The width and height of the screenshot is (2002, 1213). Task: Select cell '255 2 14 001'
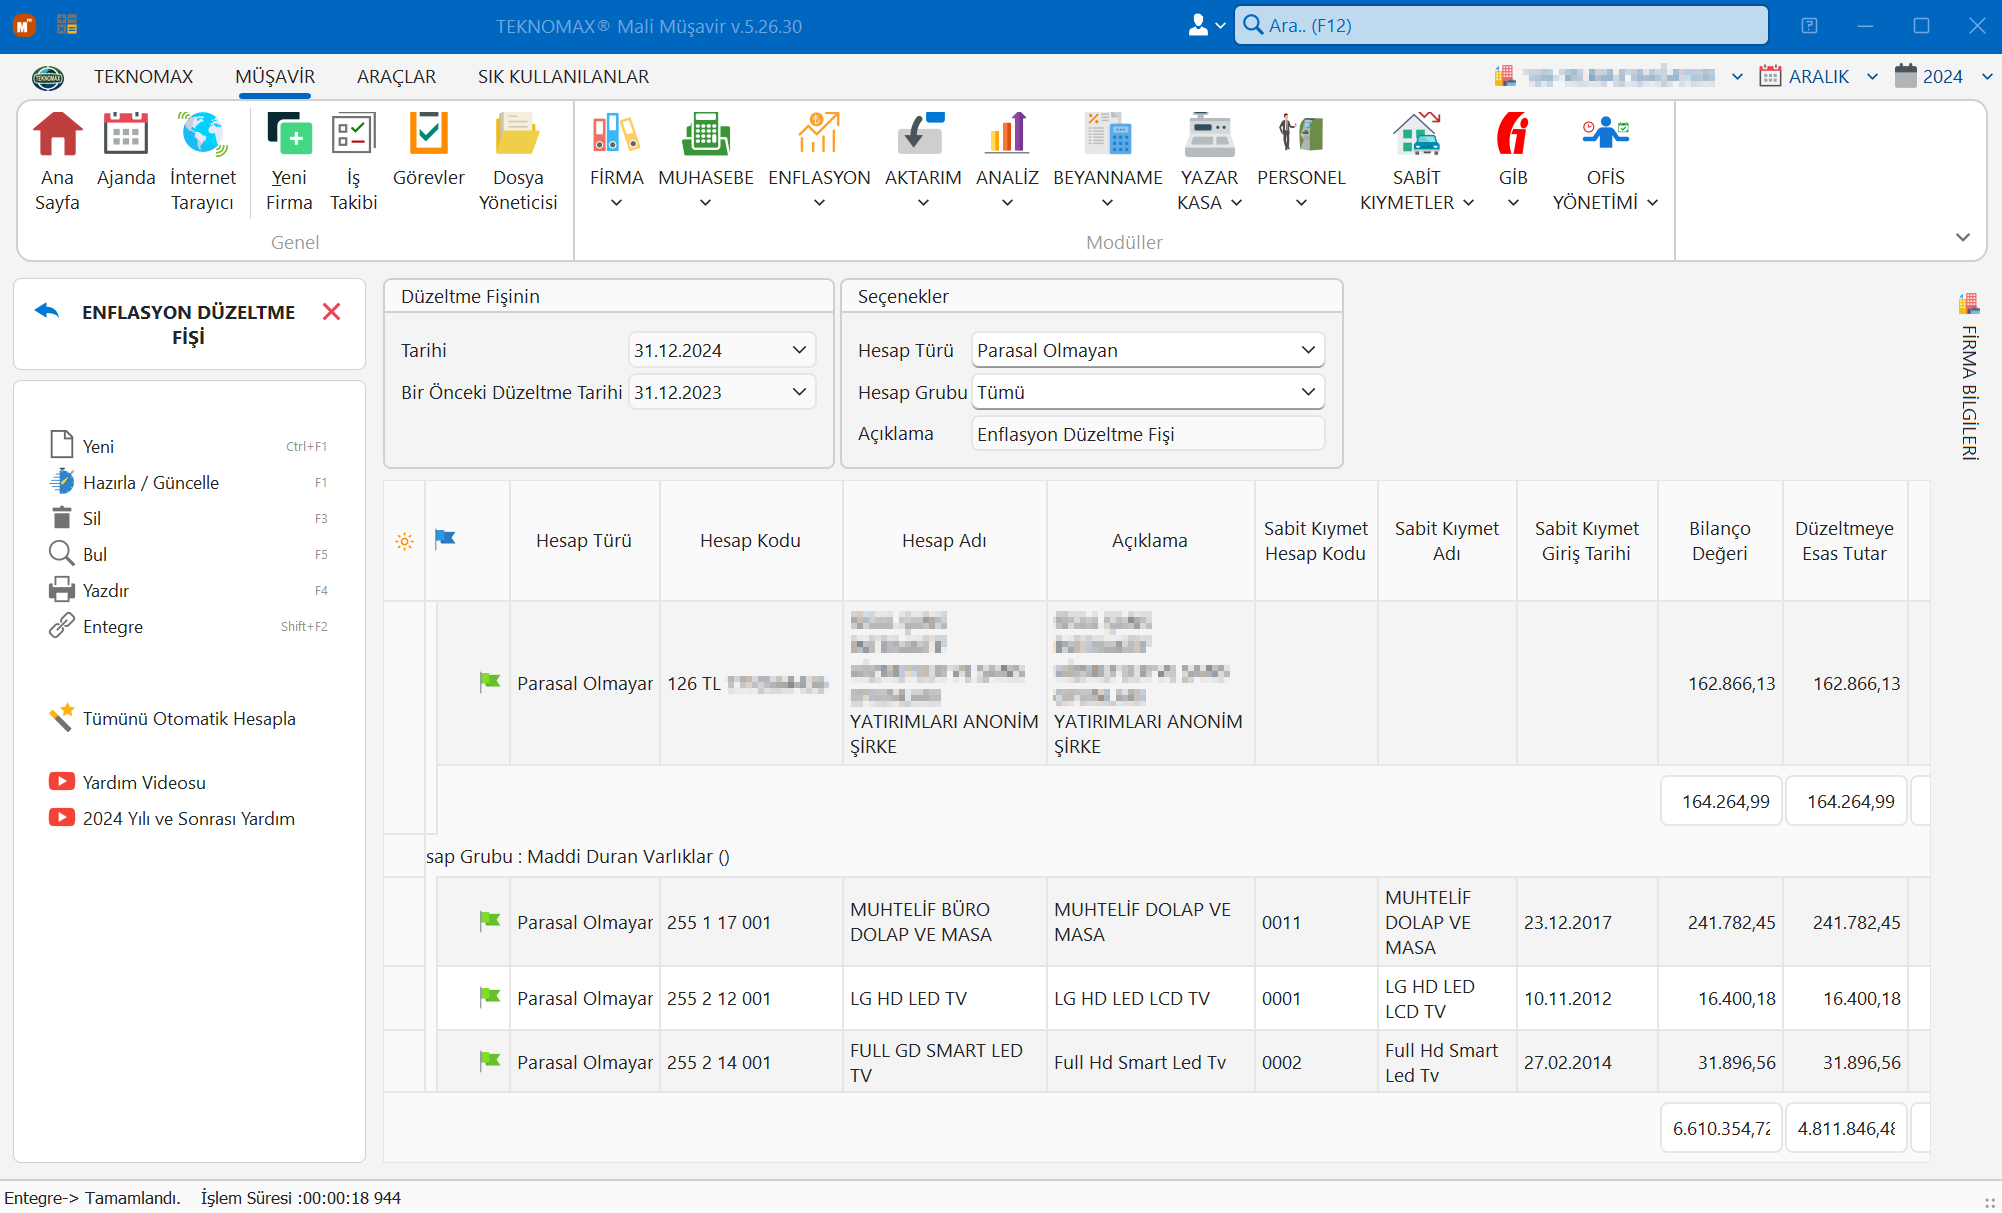[750, 1062]
